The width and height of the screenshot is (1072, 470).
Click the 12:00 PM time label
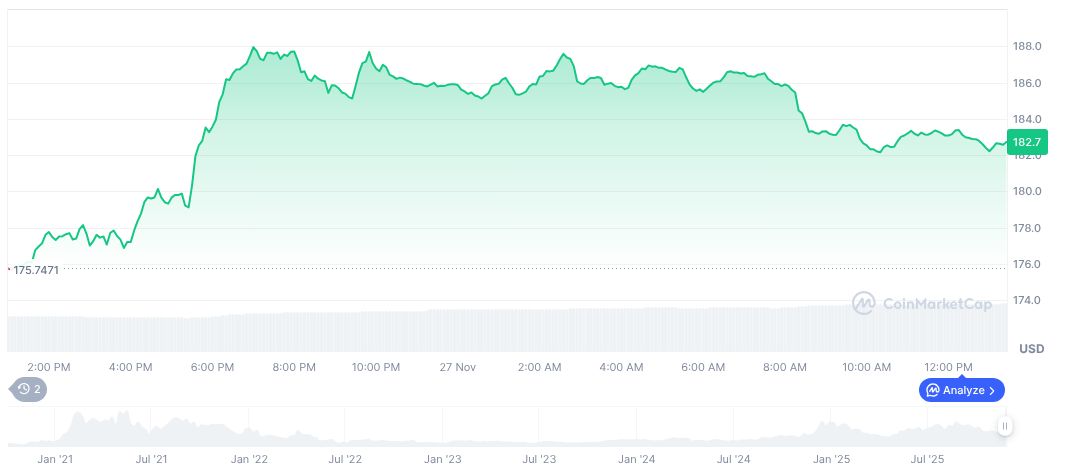948,368
